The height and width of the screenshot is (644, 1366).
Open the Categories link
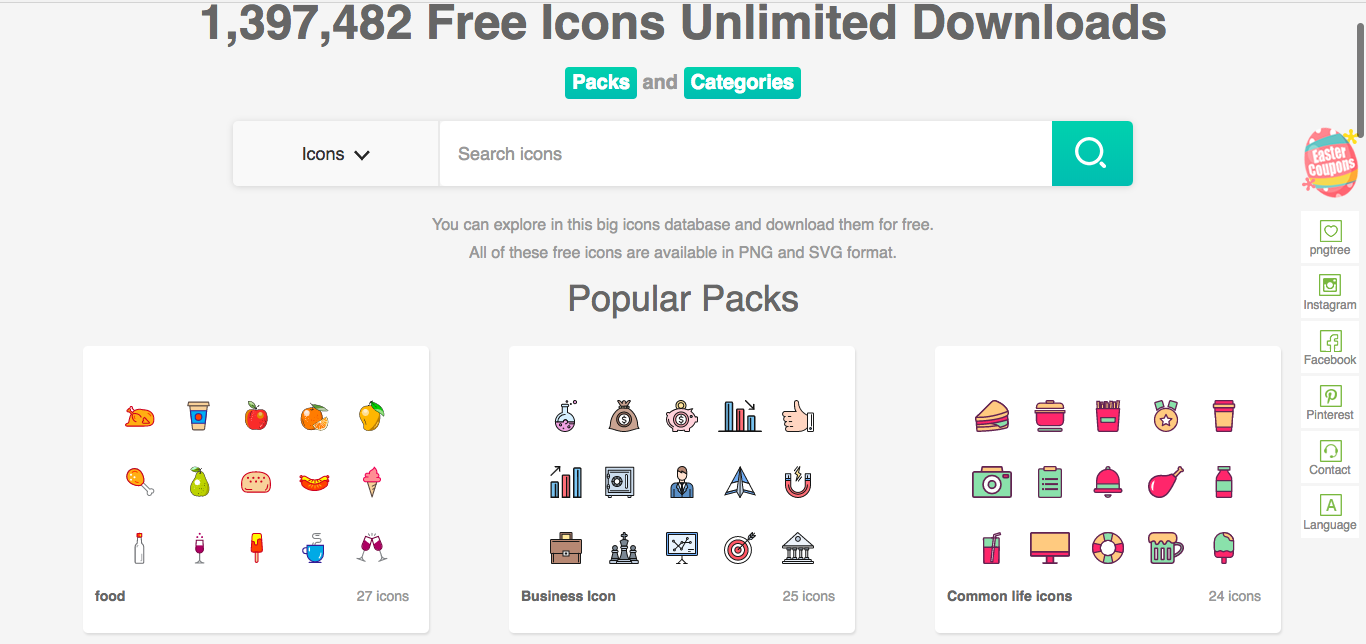(742, 82)
